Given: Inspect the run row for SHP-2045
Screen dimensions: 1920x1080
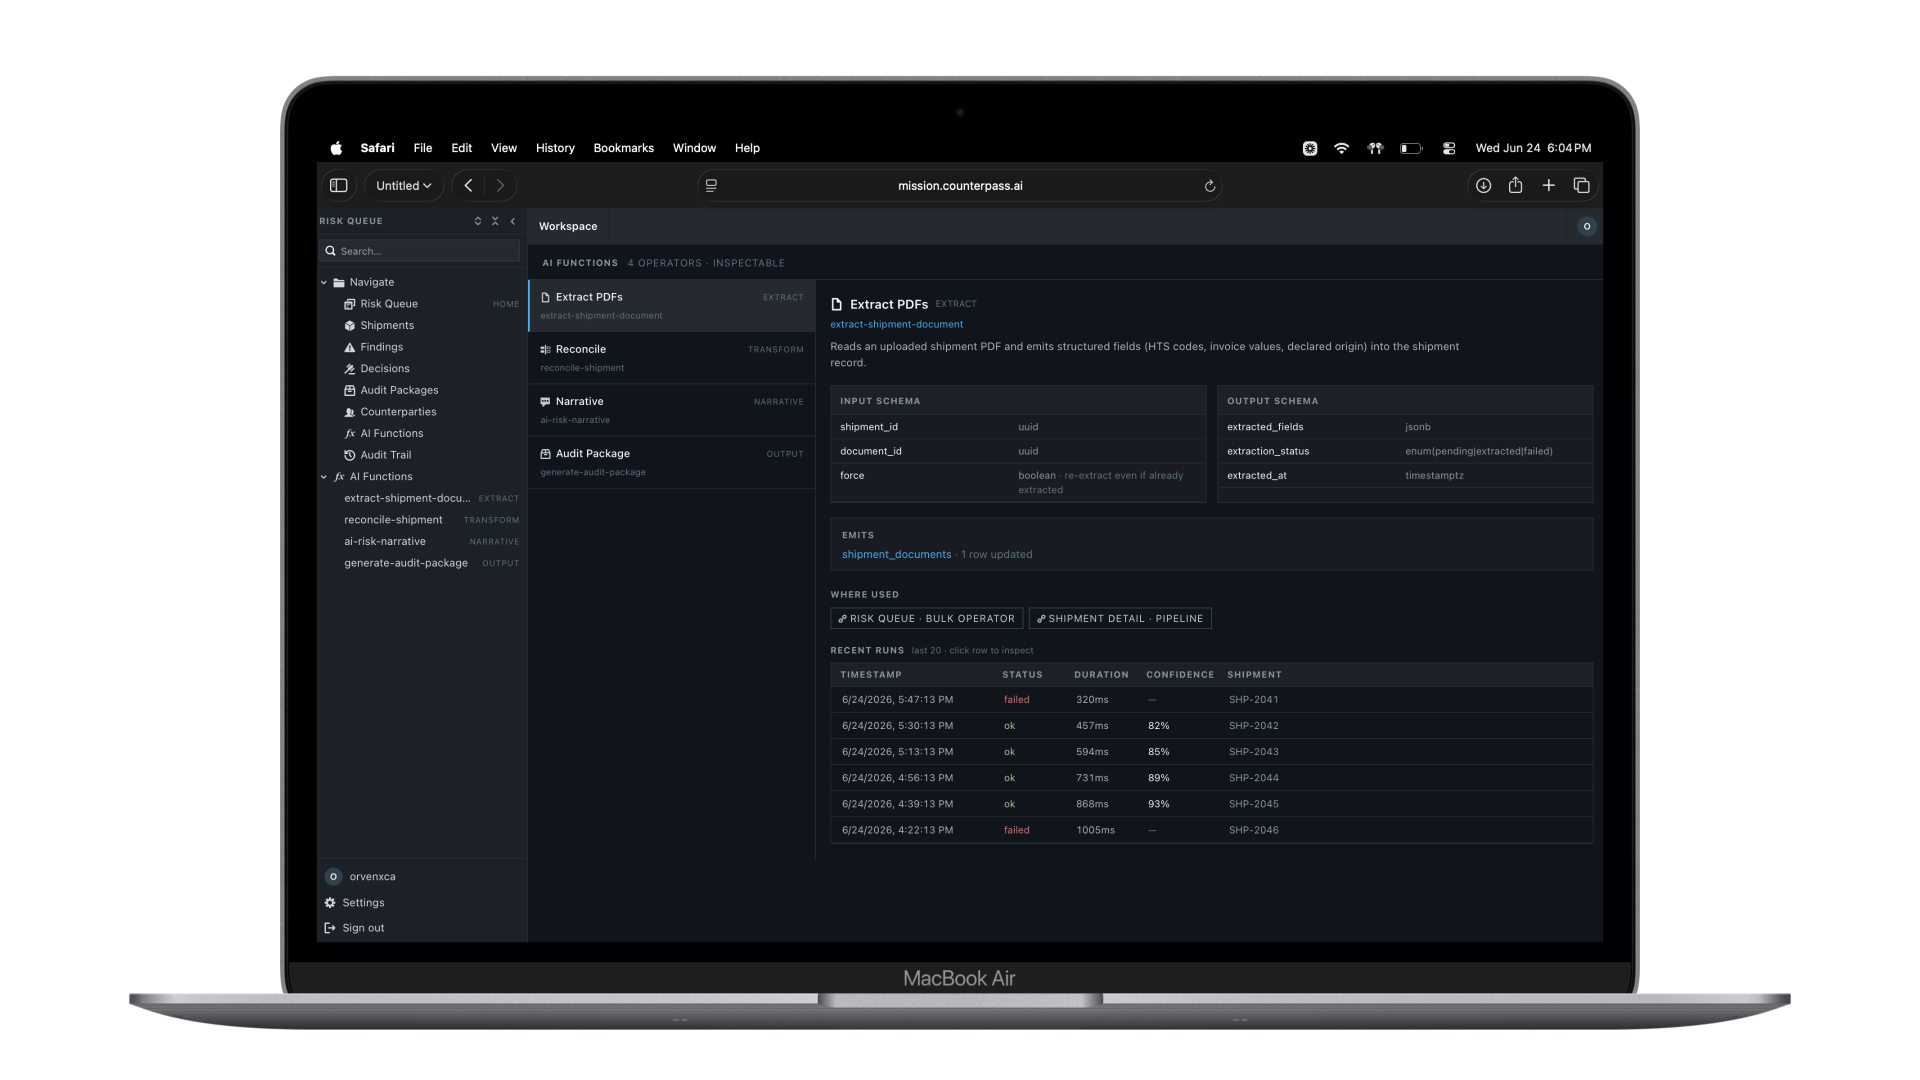Looking at the screenshot, I should tap(1211, 804).
